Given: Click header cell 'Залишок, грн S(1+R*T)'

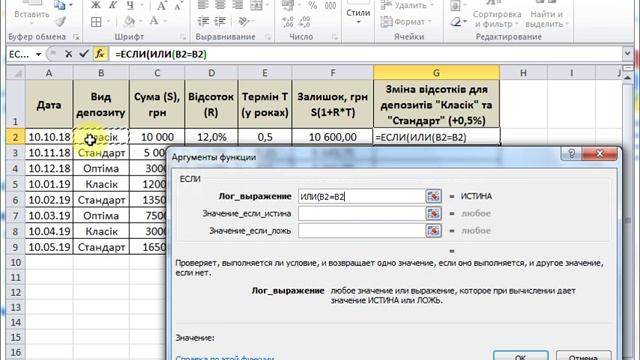Looking at the screenshot, I should click(333, 104).
